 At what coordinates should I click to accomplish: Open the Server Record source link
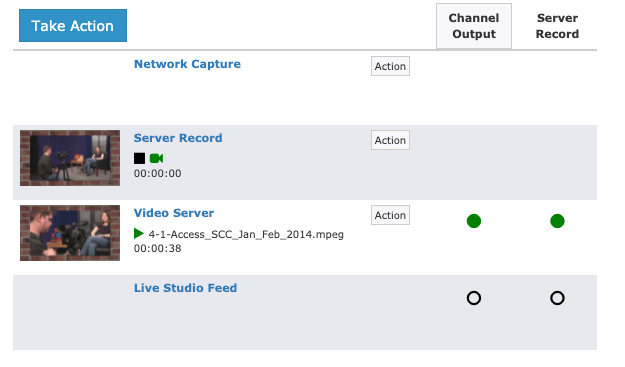[x=178, y=138]
